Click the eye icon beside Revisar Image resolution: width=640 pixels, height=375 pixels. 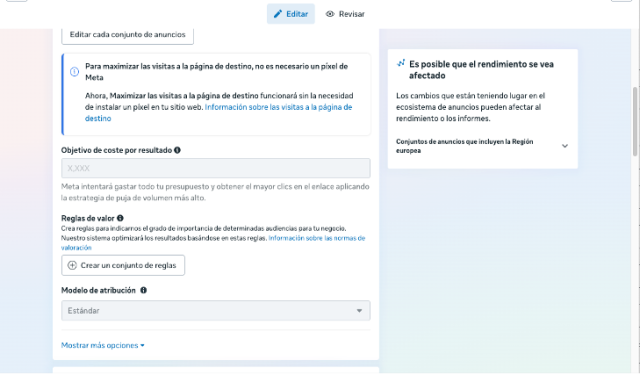click(330, 14)
